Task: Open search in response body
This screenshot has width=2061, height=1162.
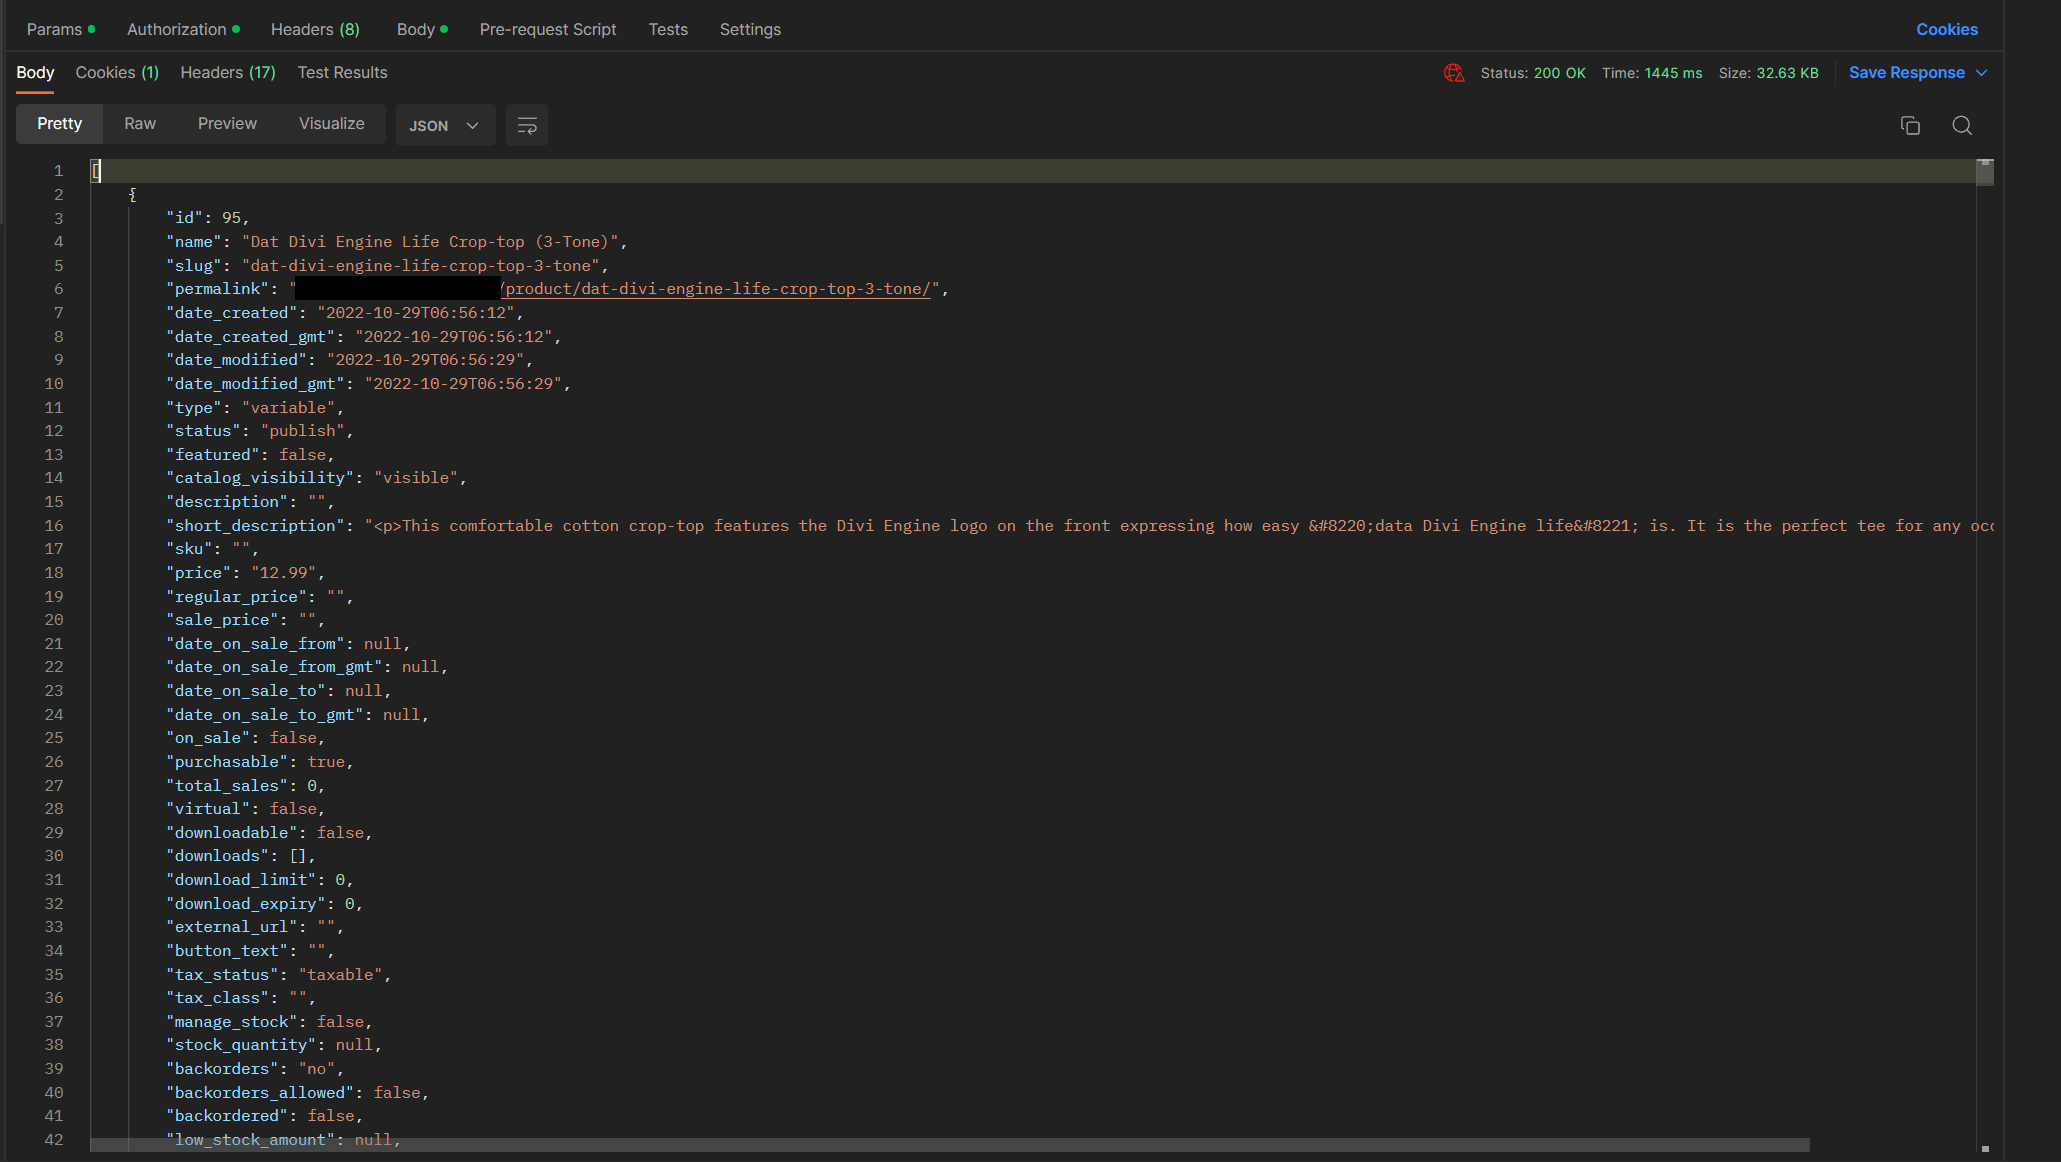Action: coord(1962,125)
